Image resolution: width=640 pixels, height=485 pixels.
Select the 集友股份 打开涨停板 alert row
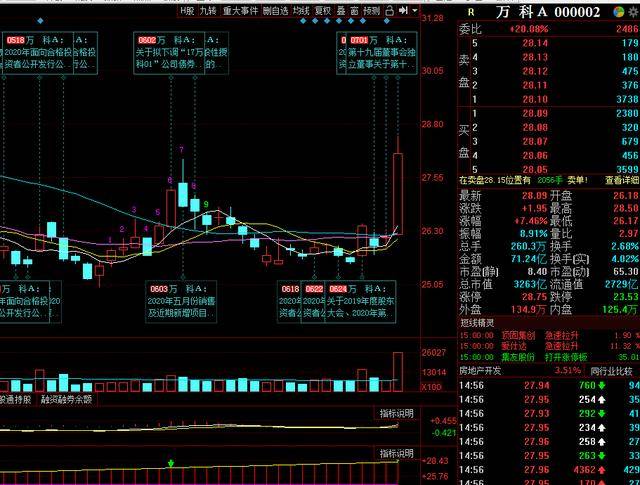click(549, 357)
